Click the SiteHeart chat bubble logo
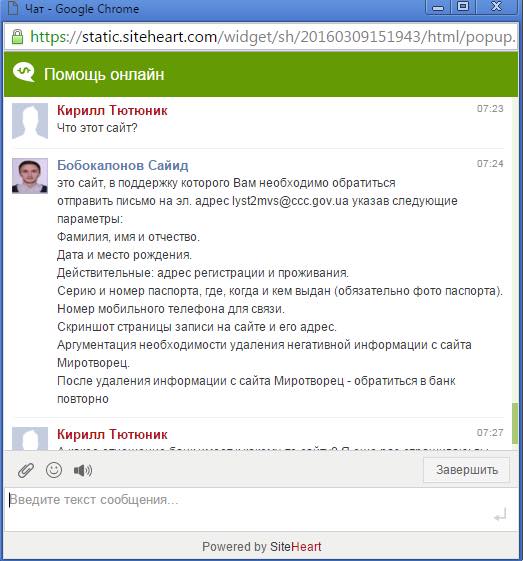 click(x=24, y=73)
